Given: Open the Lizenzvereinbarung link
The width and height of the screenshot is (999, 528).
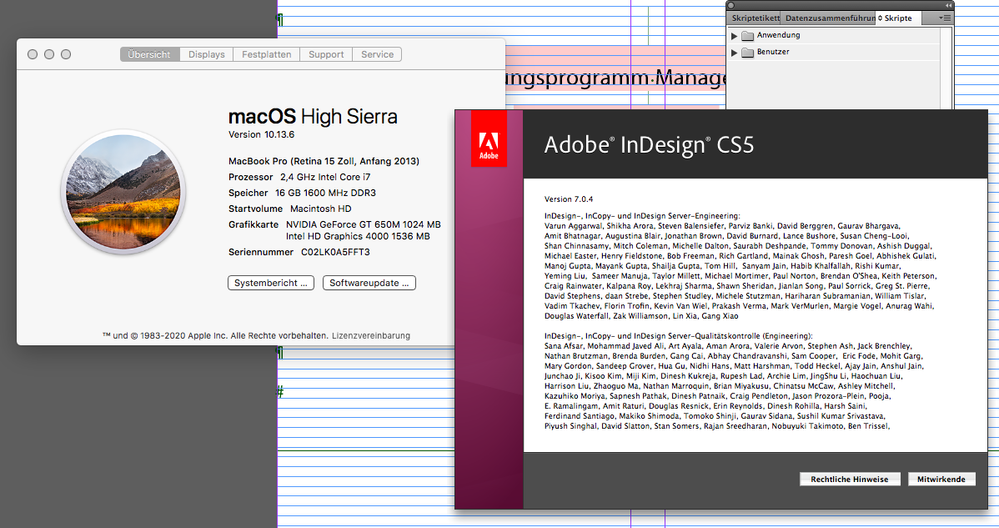Looking at the screenshot, I should point(371,336).
